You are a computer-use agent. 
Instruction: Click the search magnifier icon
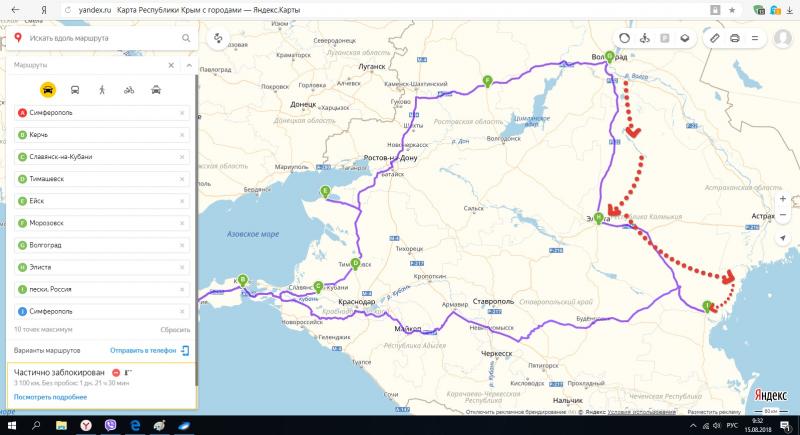click(x=186, y=38)
